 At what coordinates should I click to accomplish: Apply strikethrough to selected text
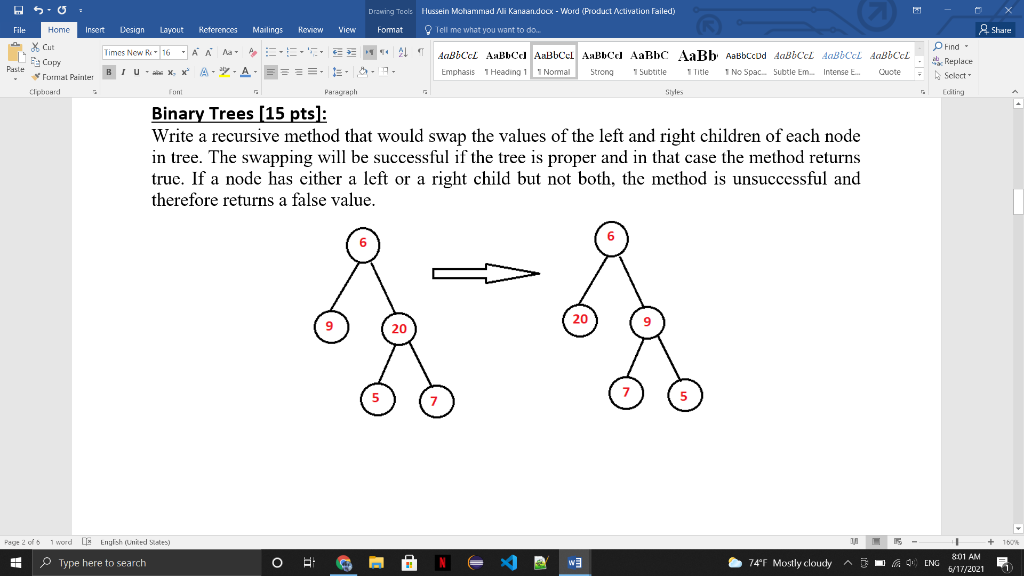point(157,72)
